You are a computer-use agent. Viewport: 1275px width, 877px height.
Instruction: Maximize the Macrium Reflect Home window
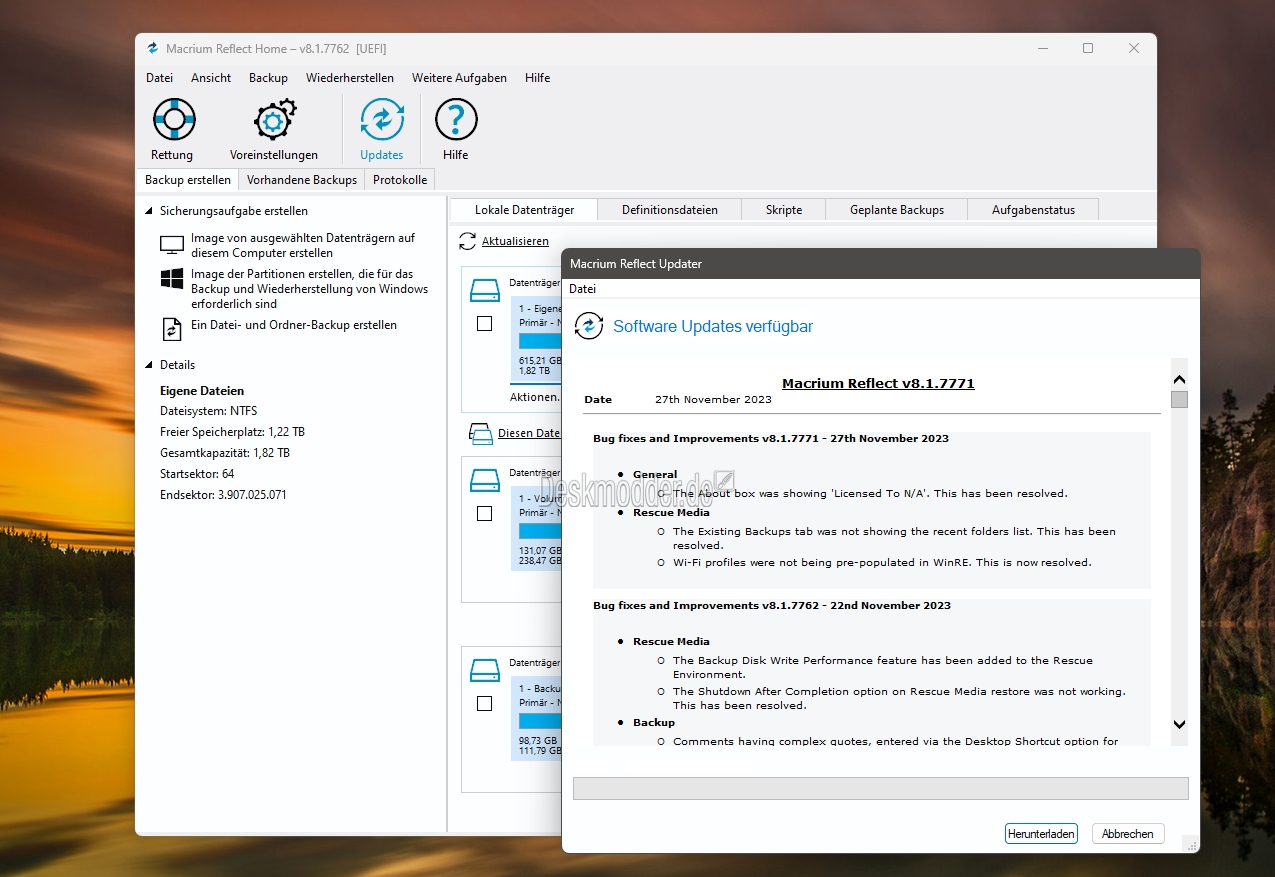point(1088,48)
